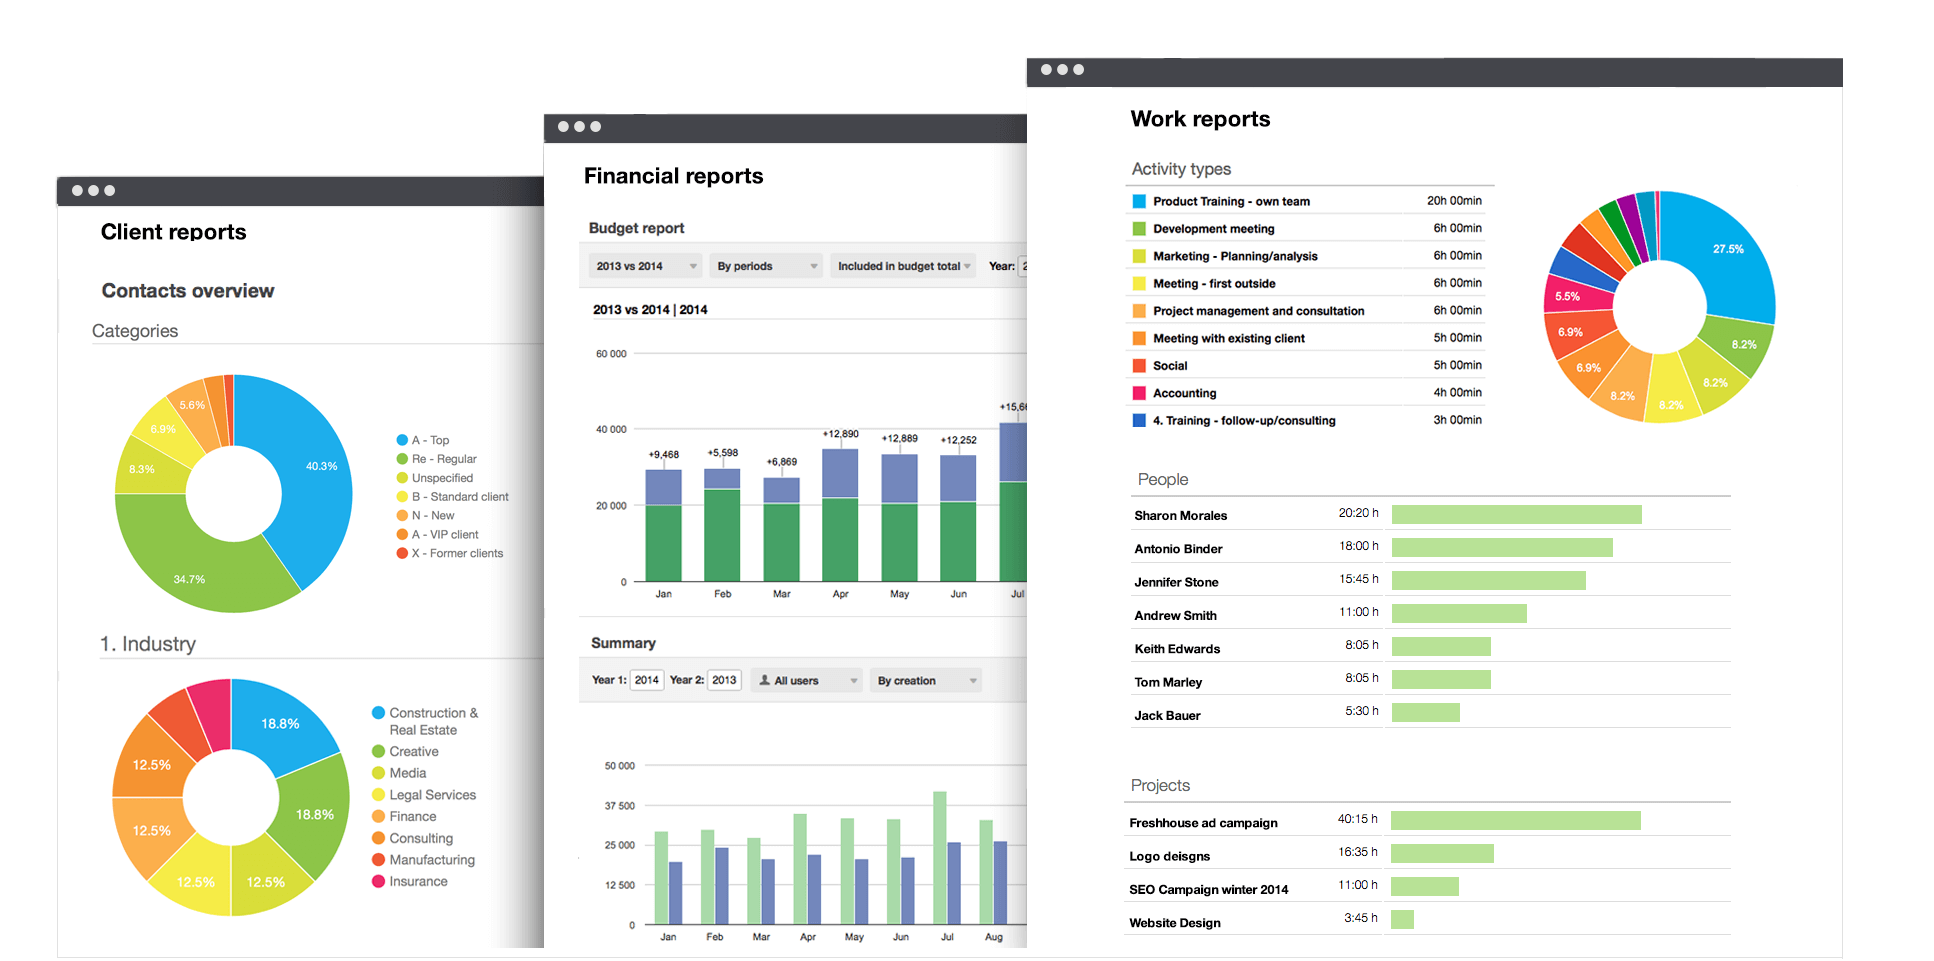
Task: Click the 'Finance' industry legend entry
Action: pyautogui.click(x=404, y=817)
